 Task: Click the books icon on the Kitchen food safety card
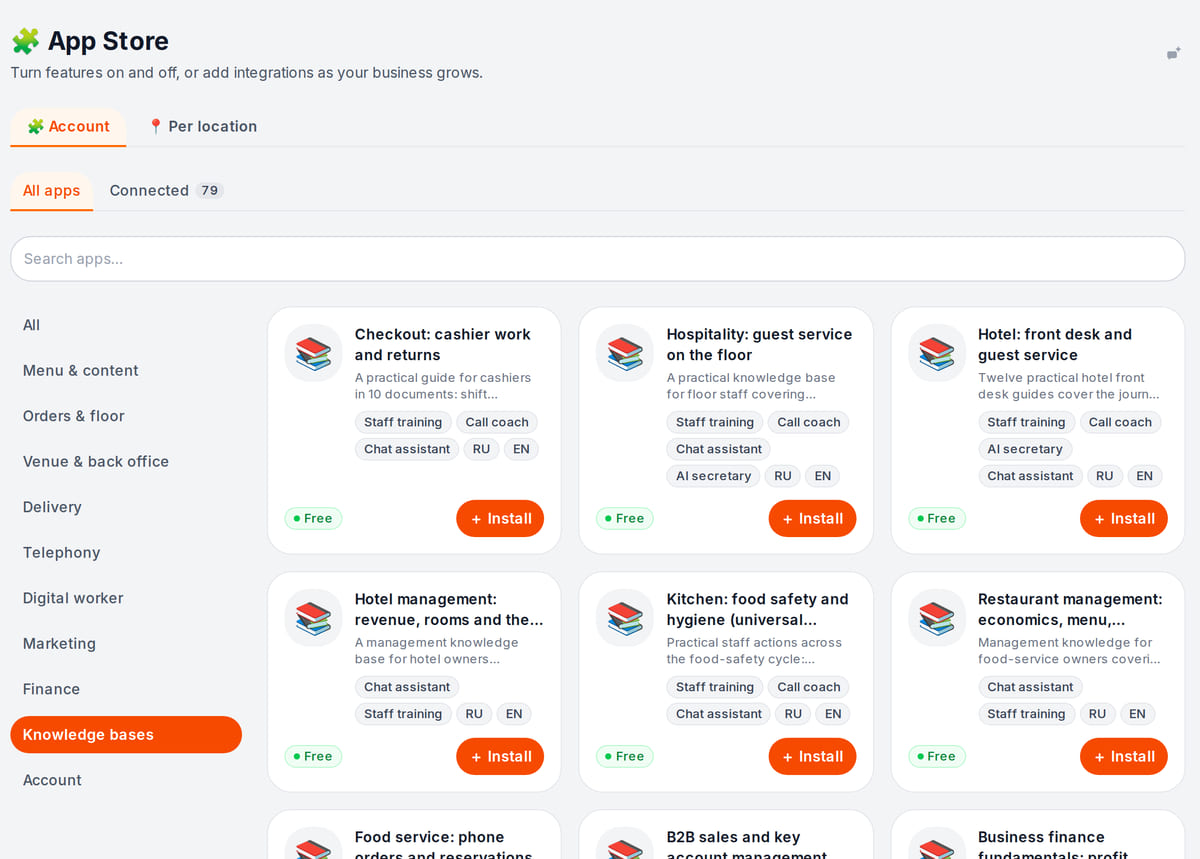click(625, 618)
